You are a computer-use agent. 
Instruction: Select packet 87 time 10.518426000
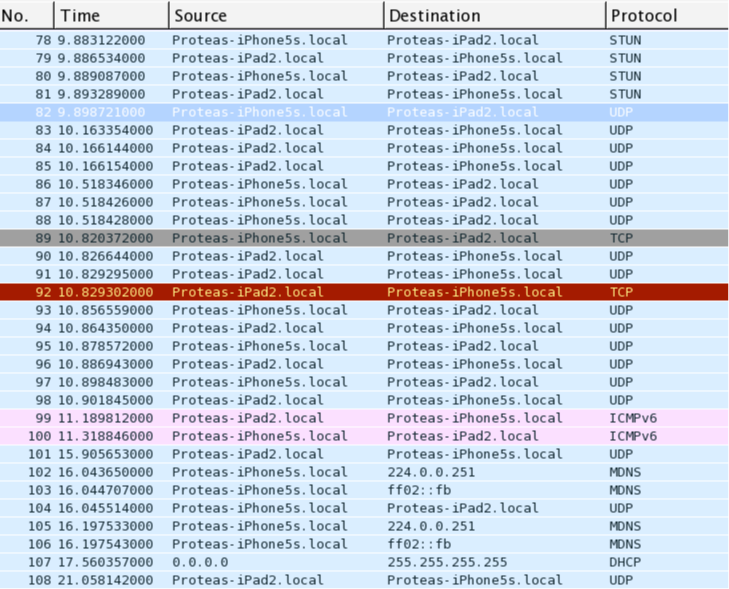coord(106,202)
